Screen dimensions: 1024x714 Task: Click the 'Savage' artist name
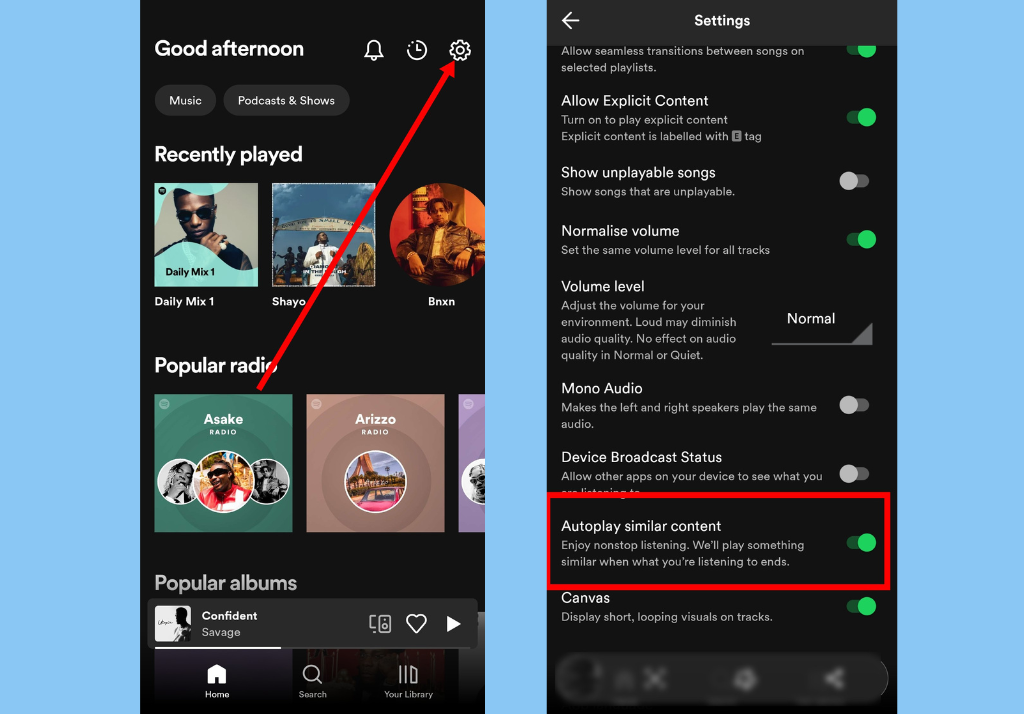coord(221,632)
